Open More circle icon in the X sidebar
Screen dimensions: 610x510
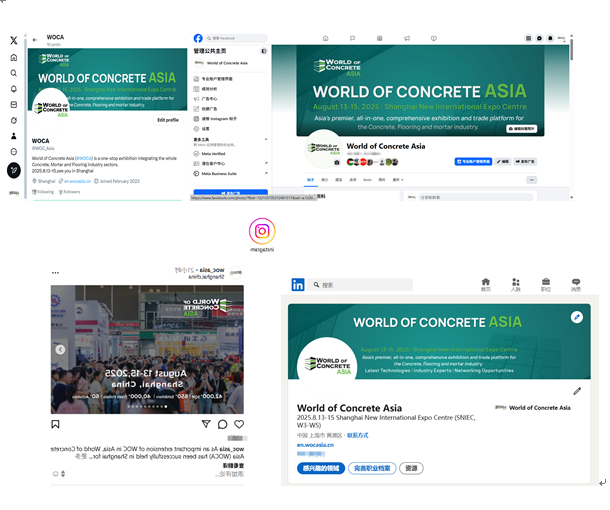(14, 152)
